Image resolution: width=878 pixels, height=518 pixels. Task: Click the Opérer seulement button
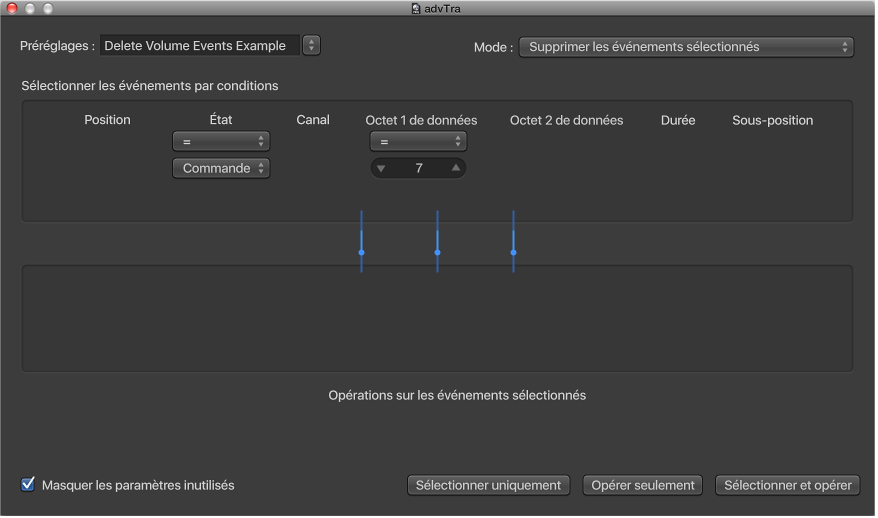[x=643, y=485]
